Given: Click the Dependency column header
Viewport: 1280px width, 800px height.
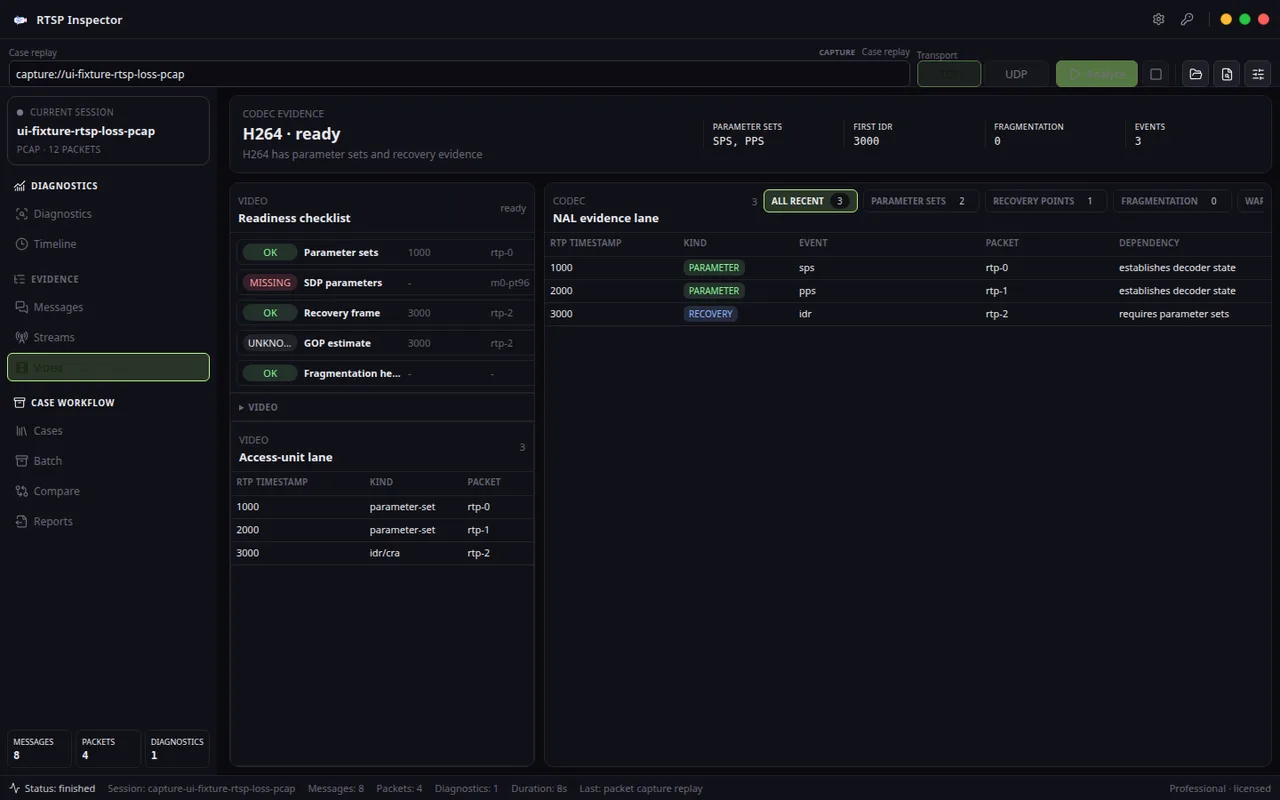Looking at the screenshot, I should [x=1149, y=243].
